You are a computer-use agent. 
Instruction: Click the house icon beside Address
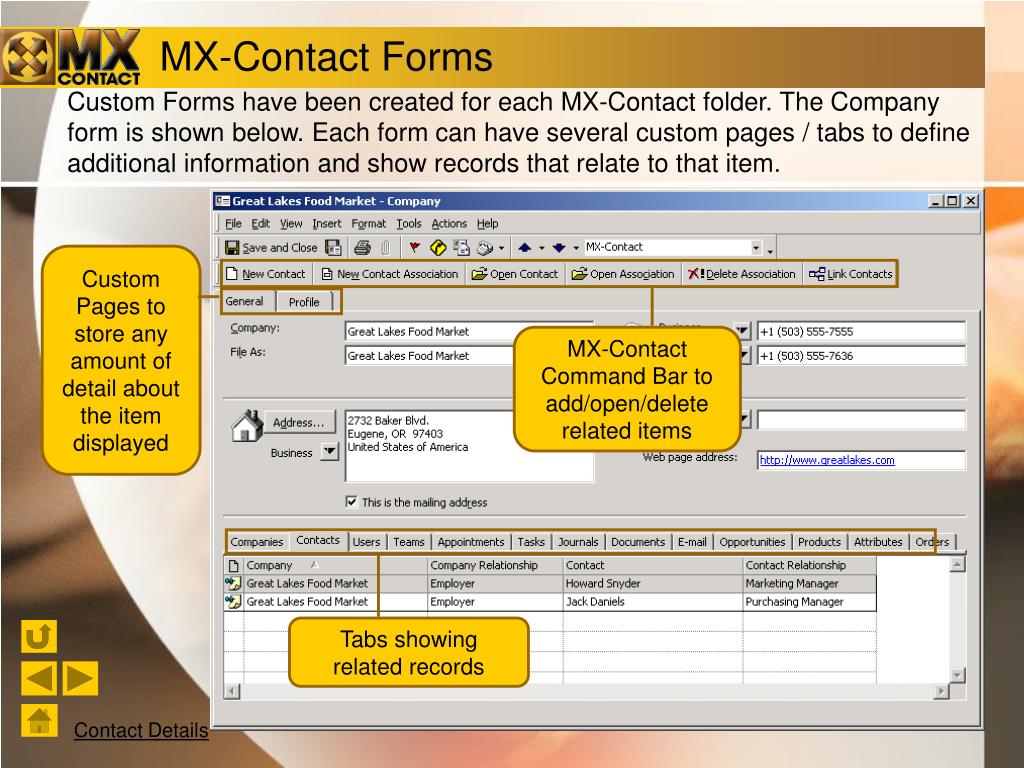tap(248, 426)
